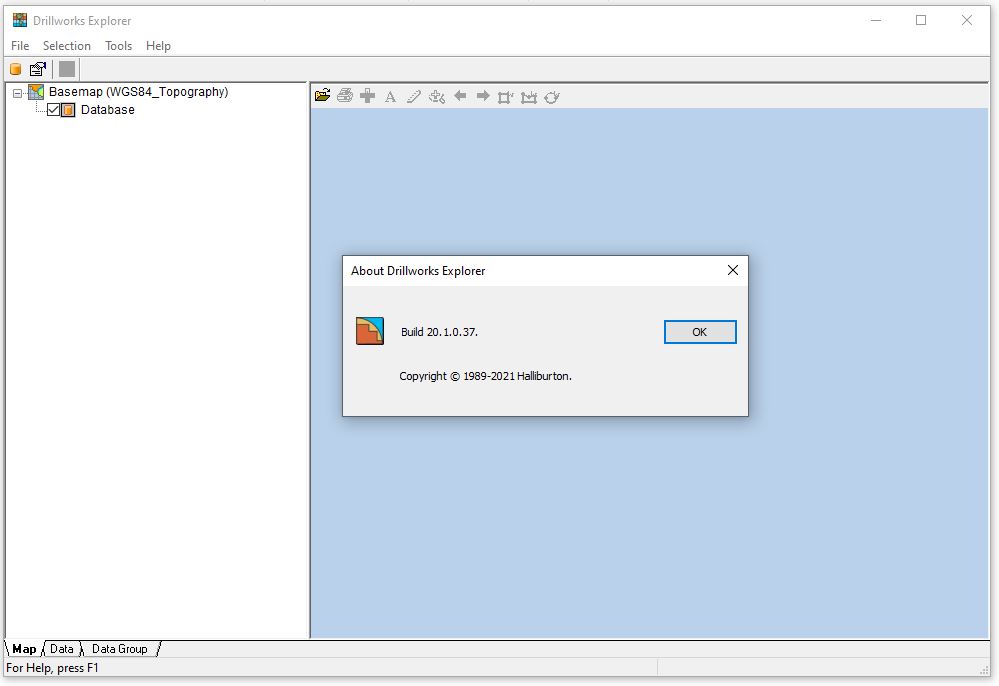Select the text annotation 'A' tool
The width and height of the screenshot is (999, 686).
click(390, 97)
